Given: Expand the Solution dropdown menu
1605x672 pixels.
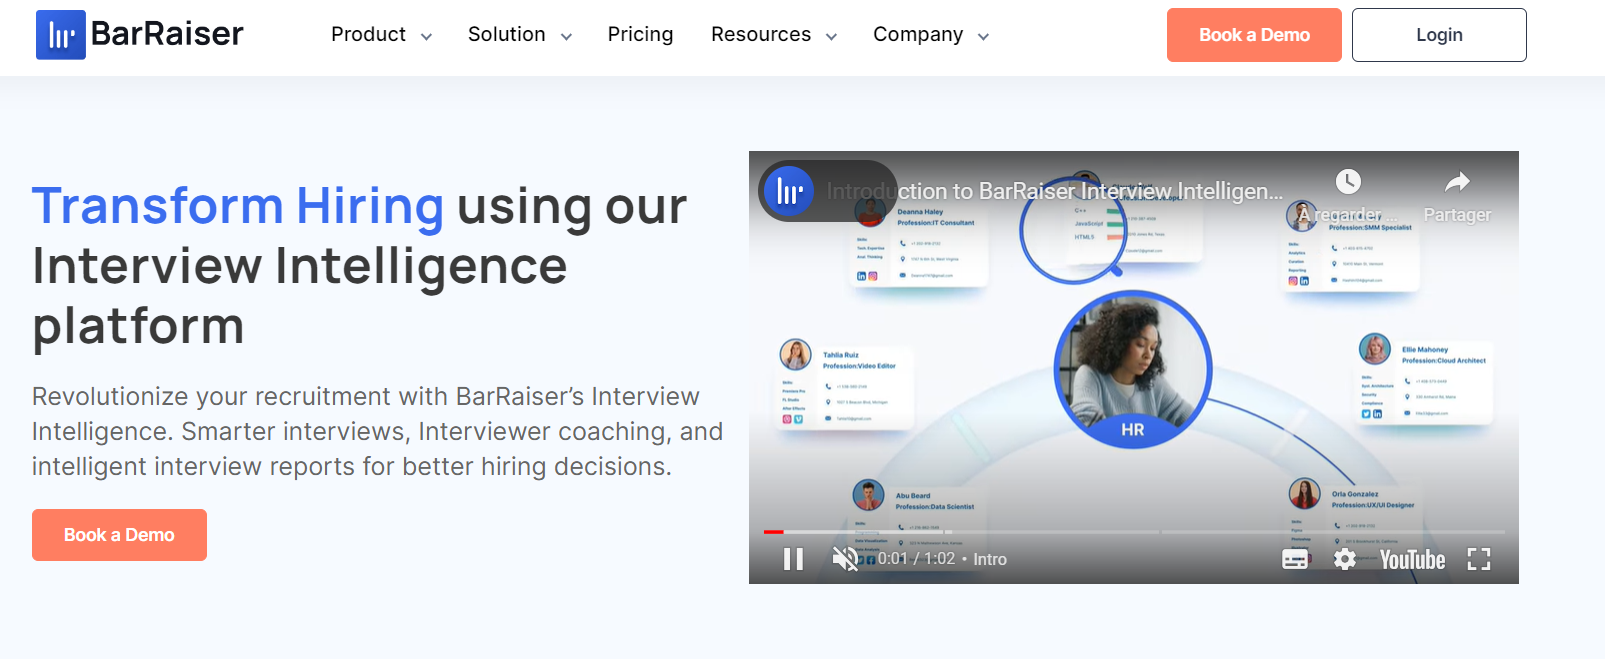Looking at the screenshot, I should coord(519,35).
